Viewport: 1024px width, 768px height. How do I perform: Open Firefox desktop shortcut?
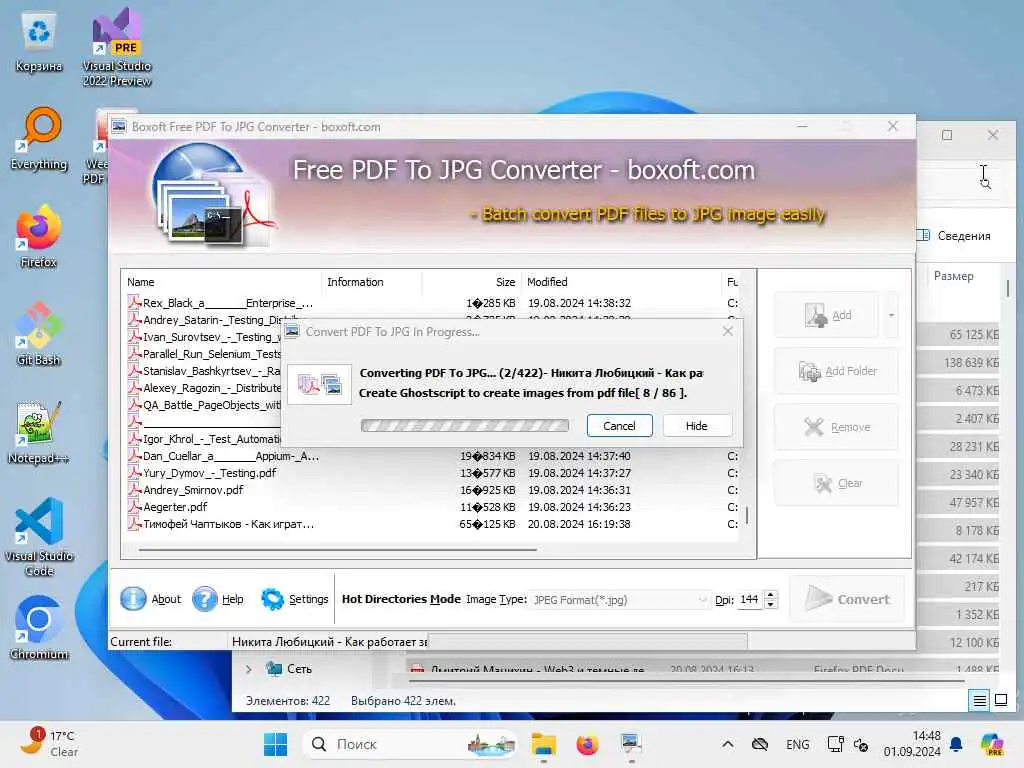coord(39,236)
